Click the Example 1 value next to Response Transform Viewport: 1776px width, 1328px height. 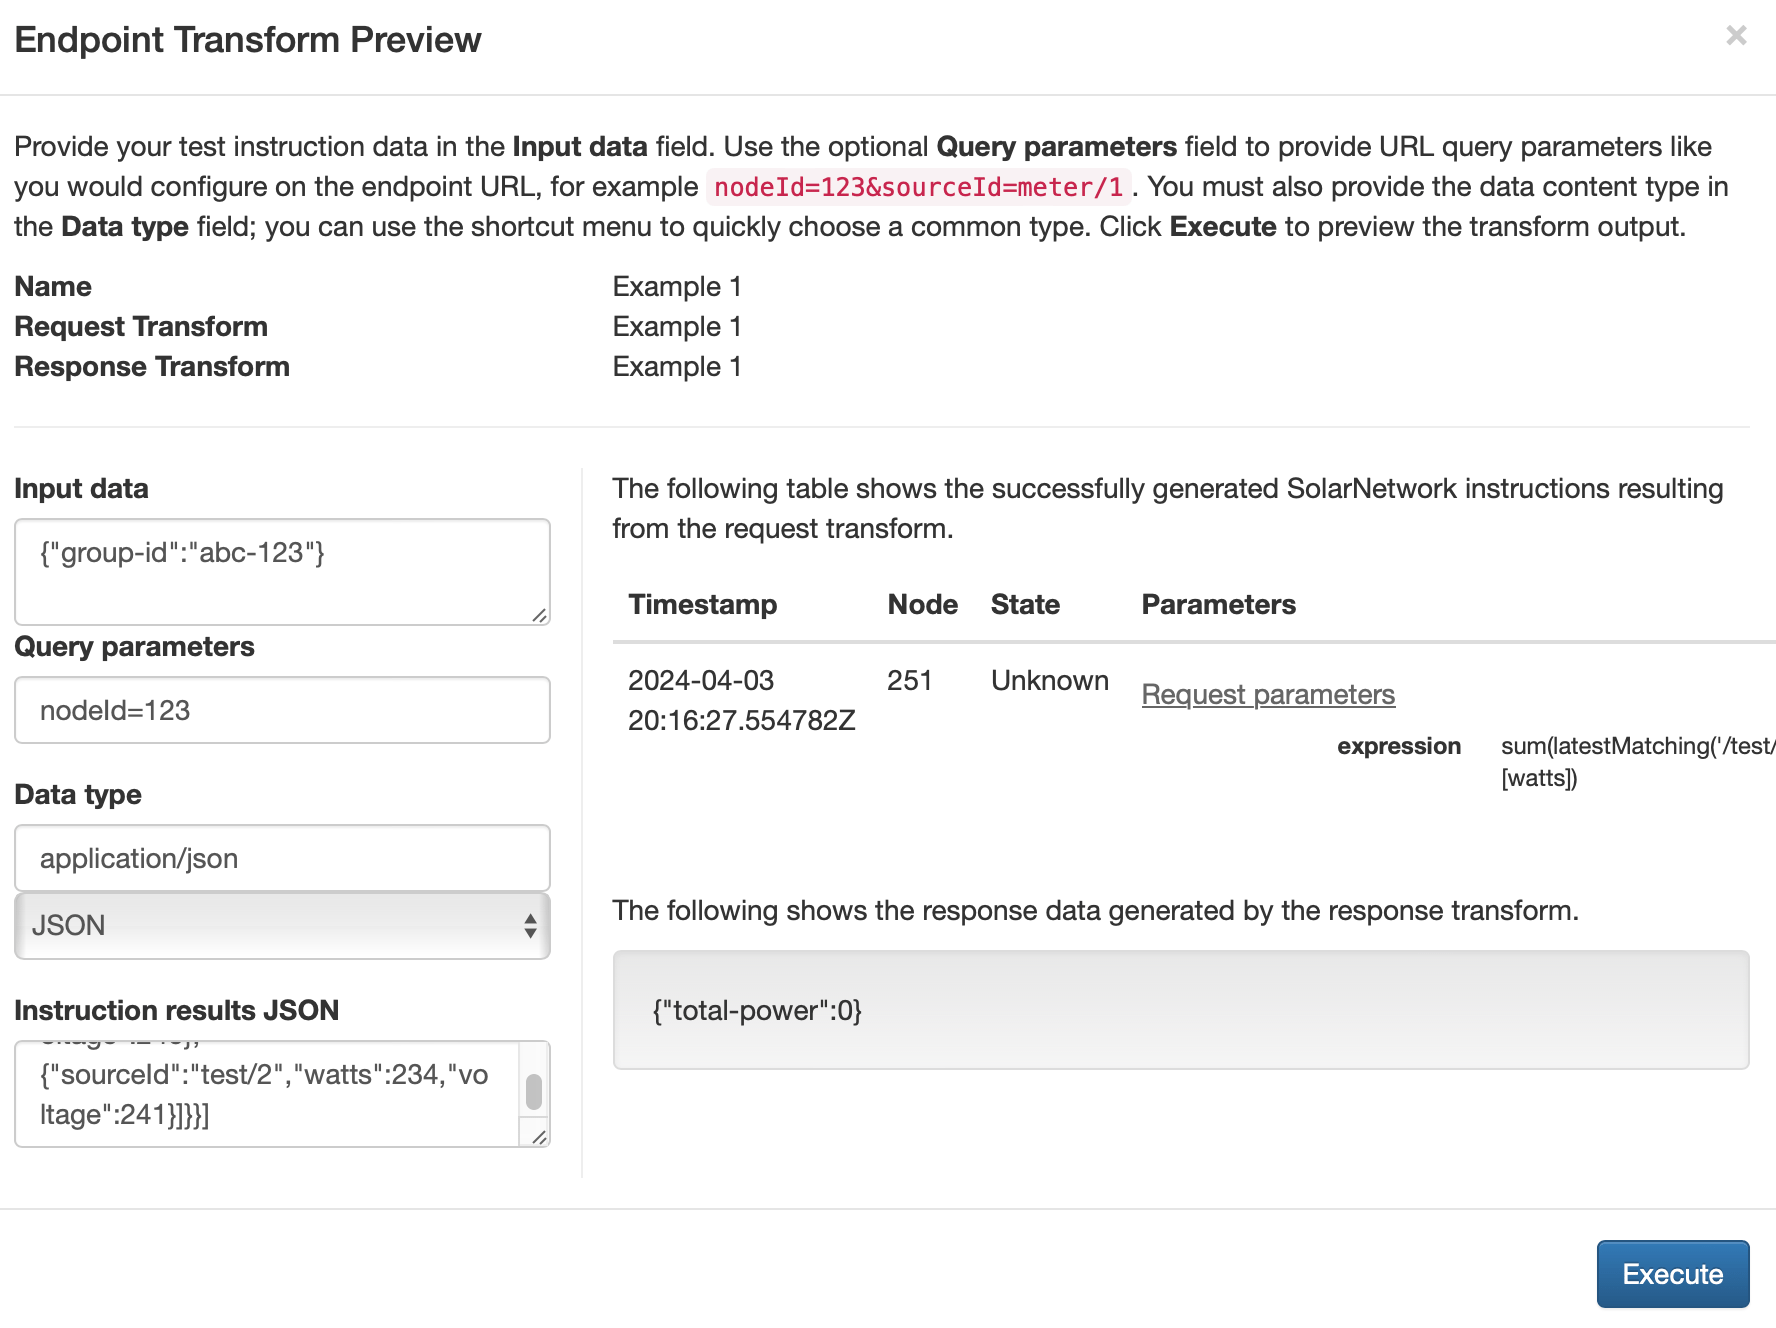677,366
